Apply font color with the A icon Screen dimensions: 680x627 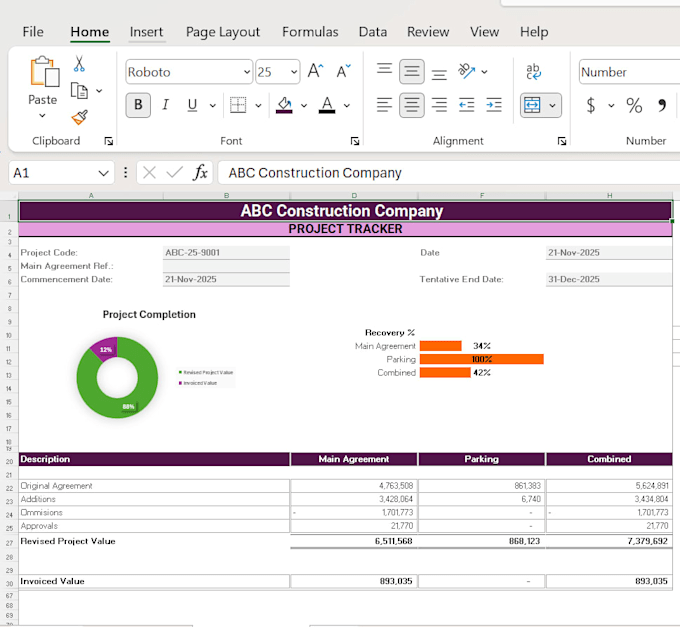point(327,105)
